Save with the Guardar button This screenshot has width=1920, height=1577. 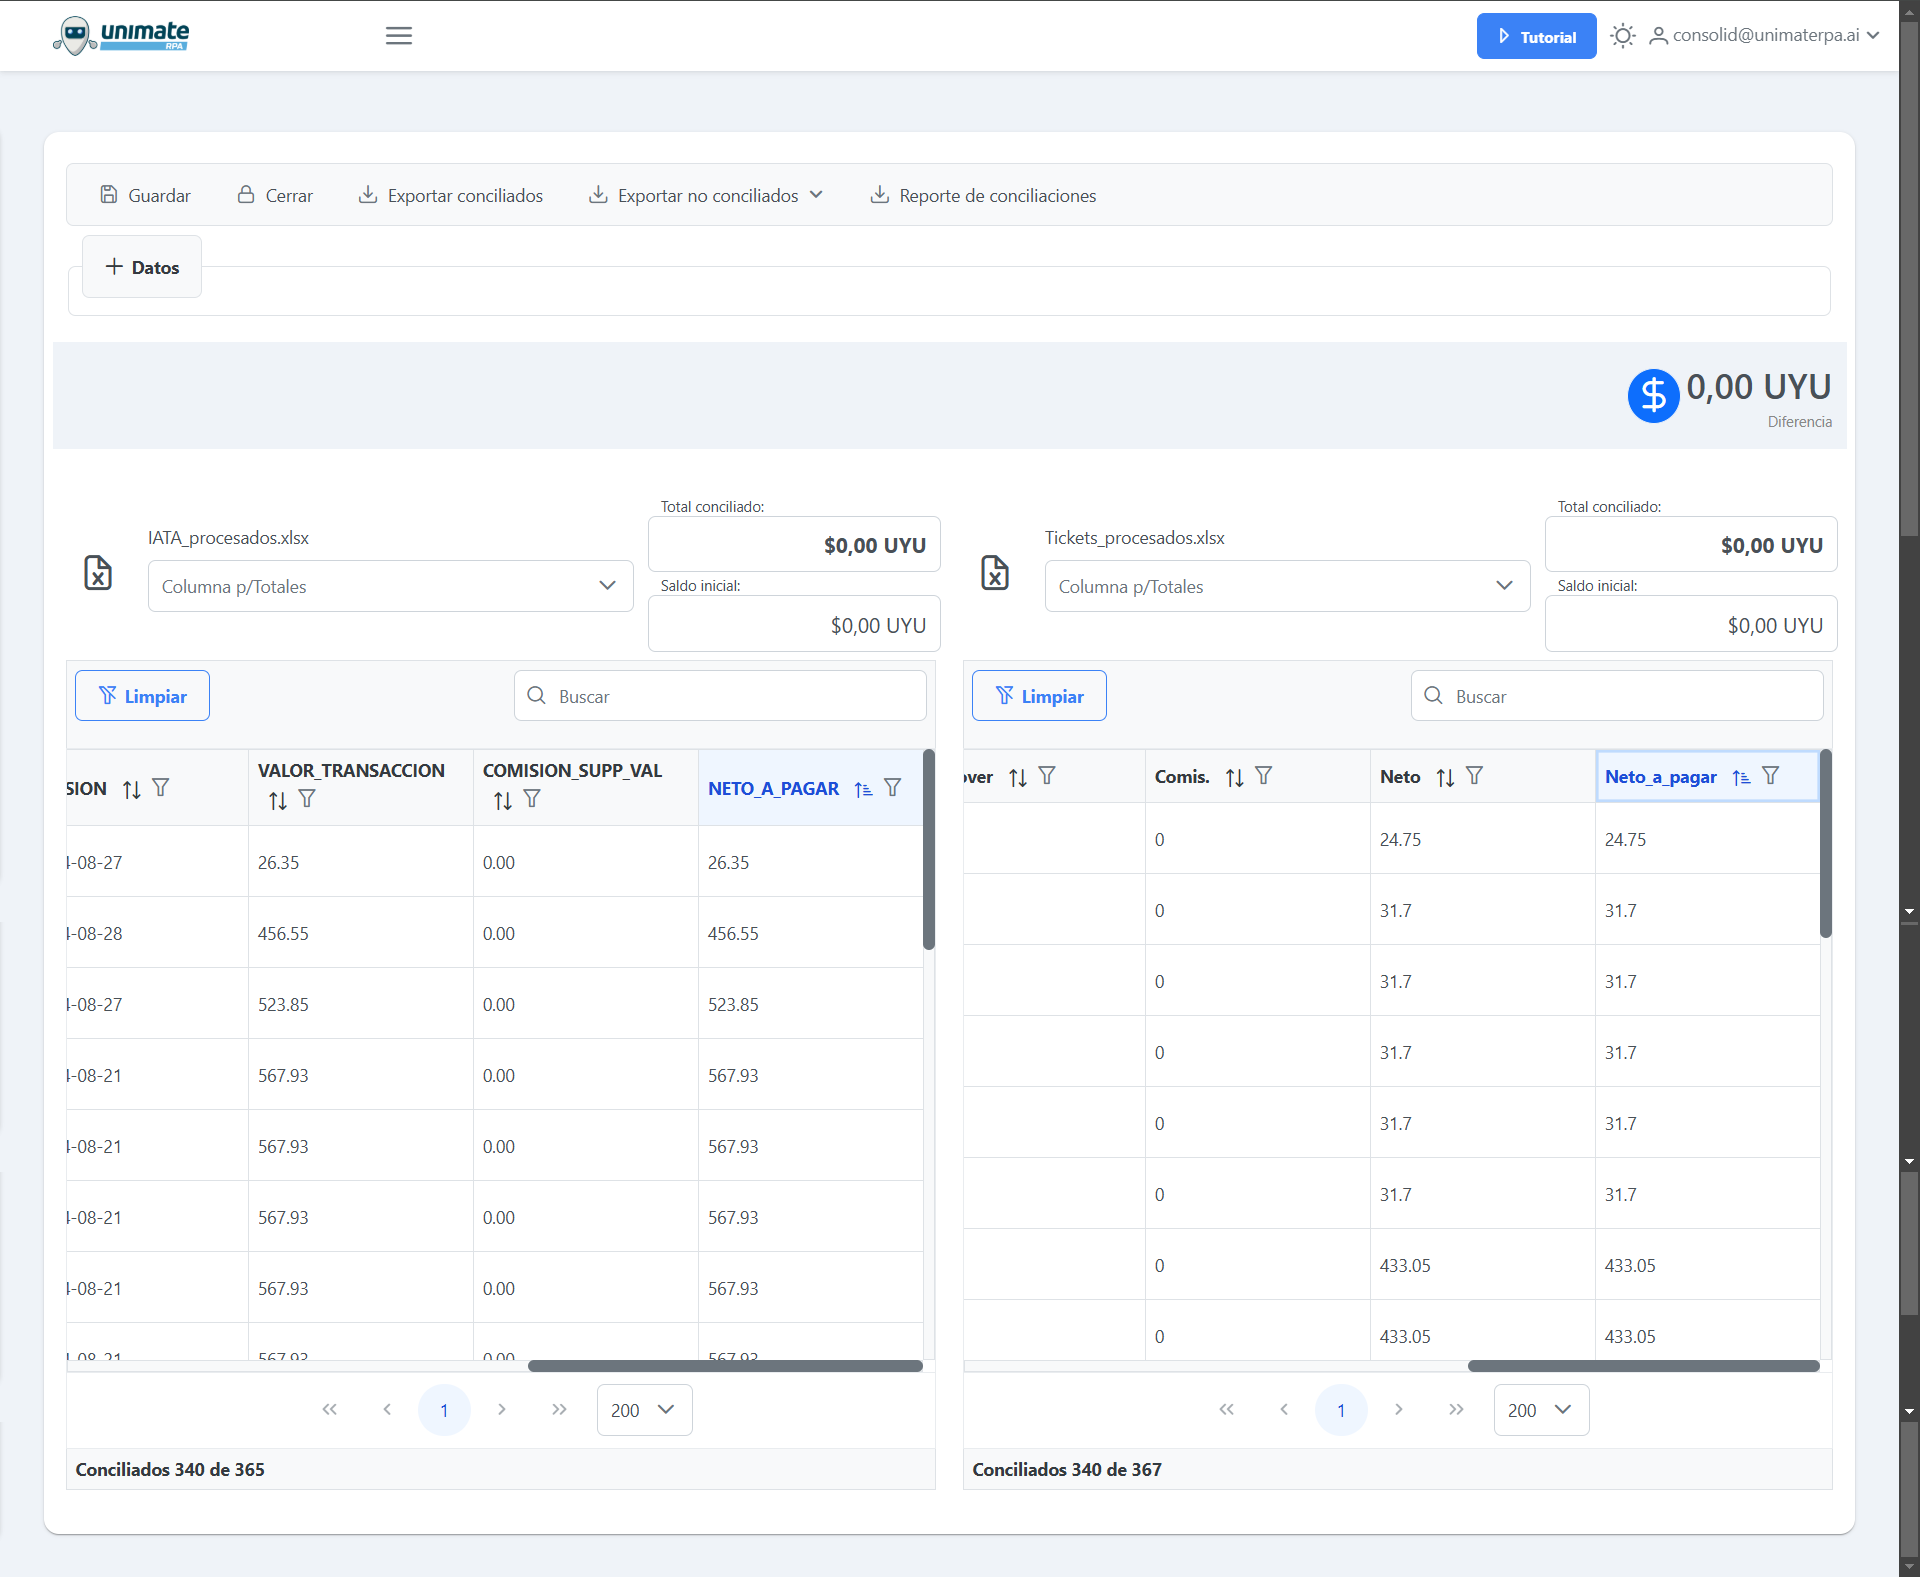pyautogui.click(x=146, y=195)
